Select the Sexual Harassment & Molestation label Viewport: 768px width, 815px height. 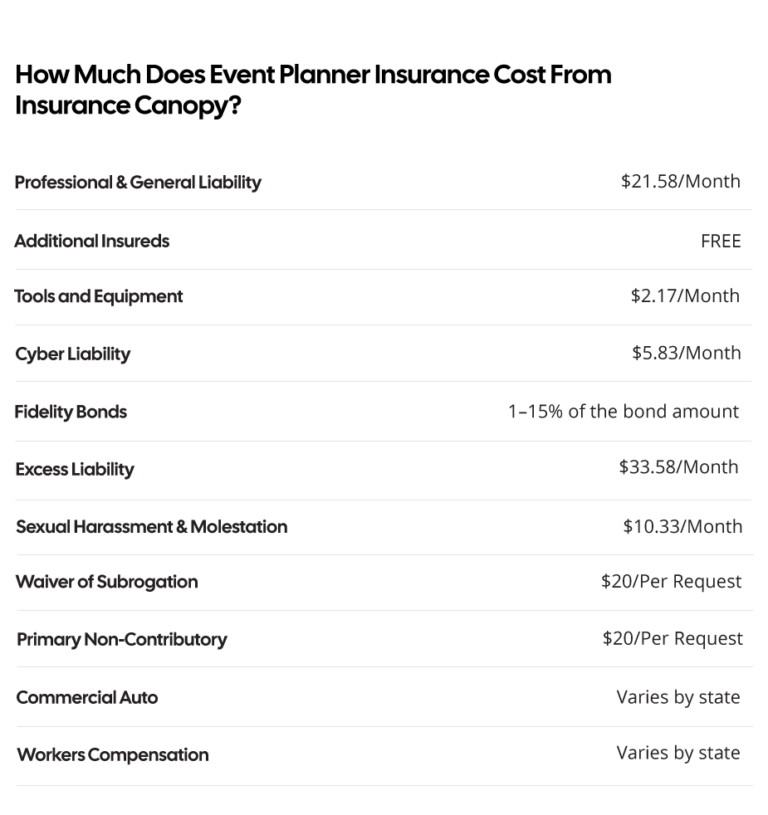click(x=152, y=526)
